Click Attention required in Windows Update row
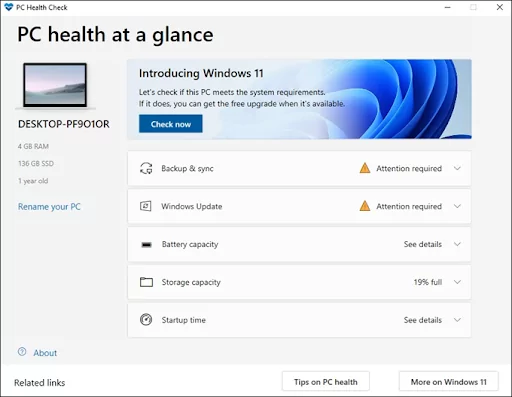Viewport: 512px width, 397px height. coord(409,207)
